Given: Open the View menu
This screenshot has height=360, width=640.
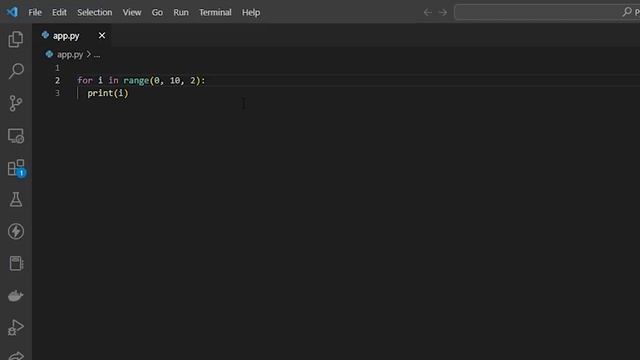Looking at the screenshot, I should pyautogui.click(x=132, y=12).
